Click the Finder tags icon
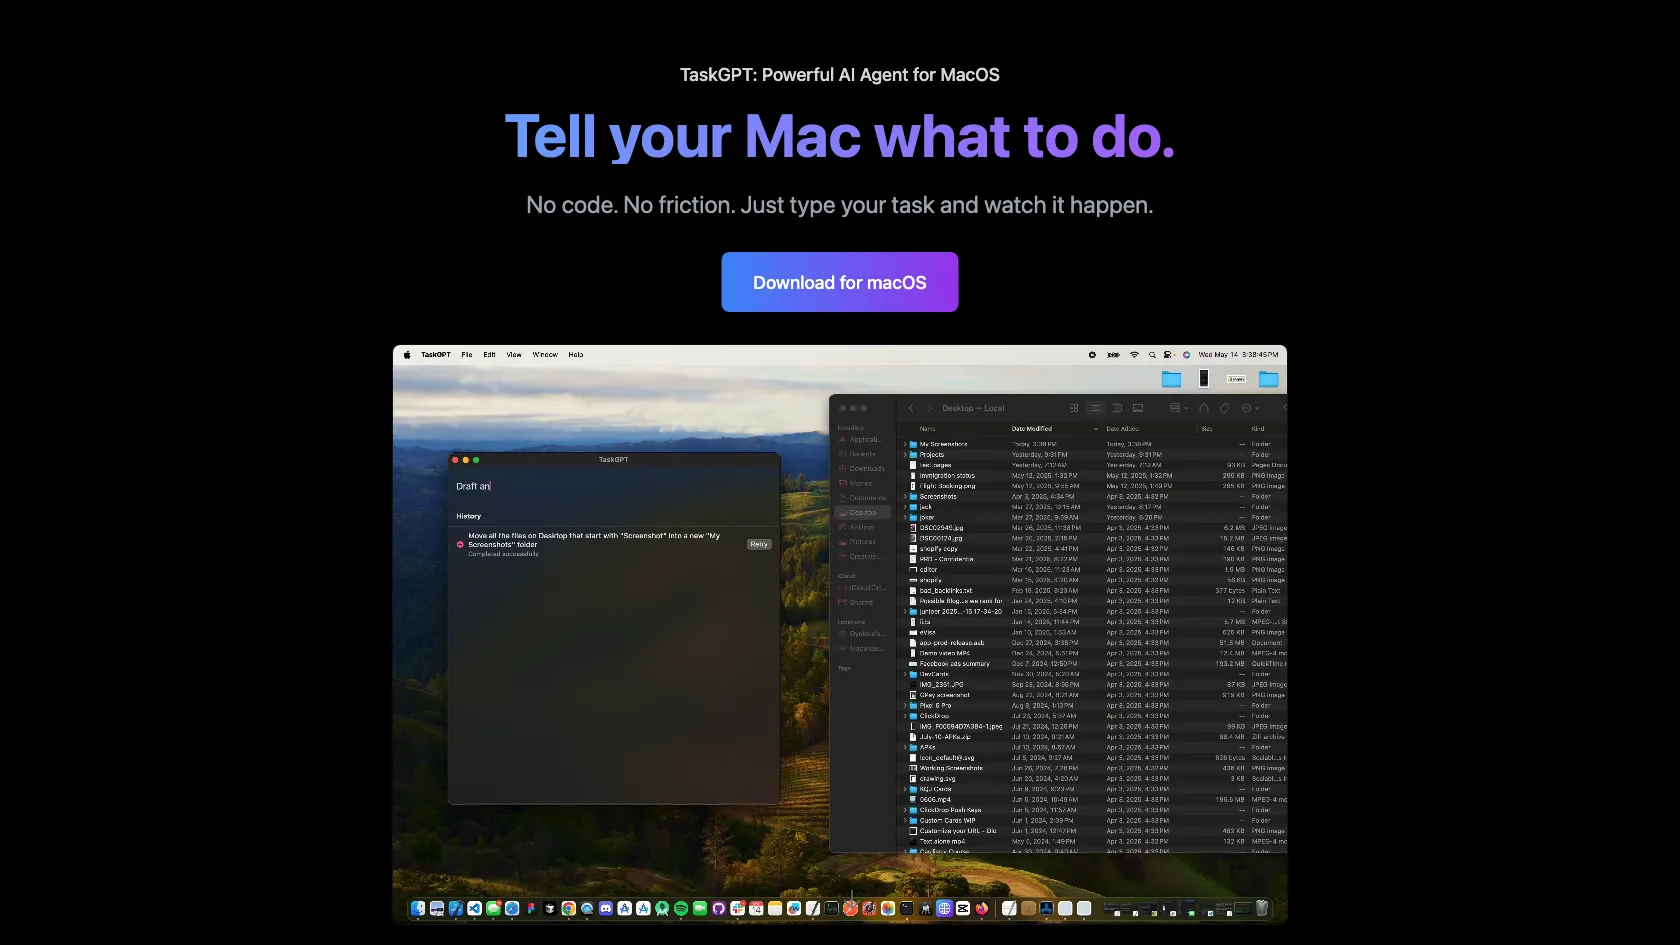 click(1224, 408)
